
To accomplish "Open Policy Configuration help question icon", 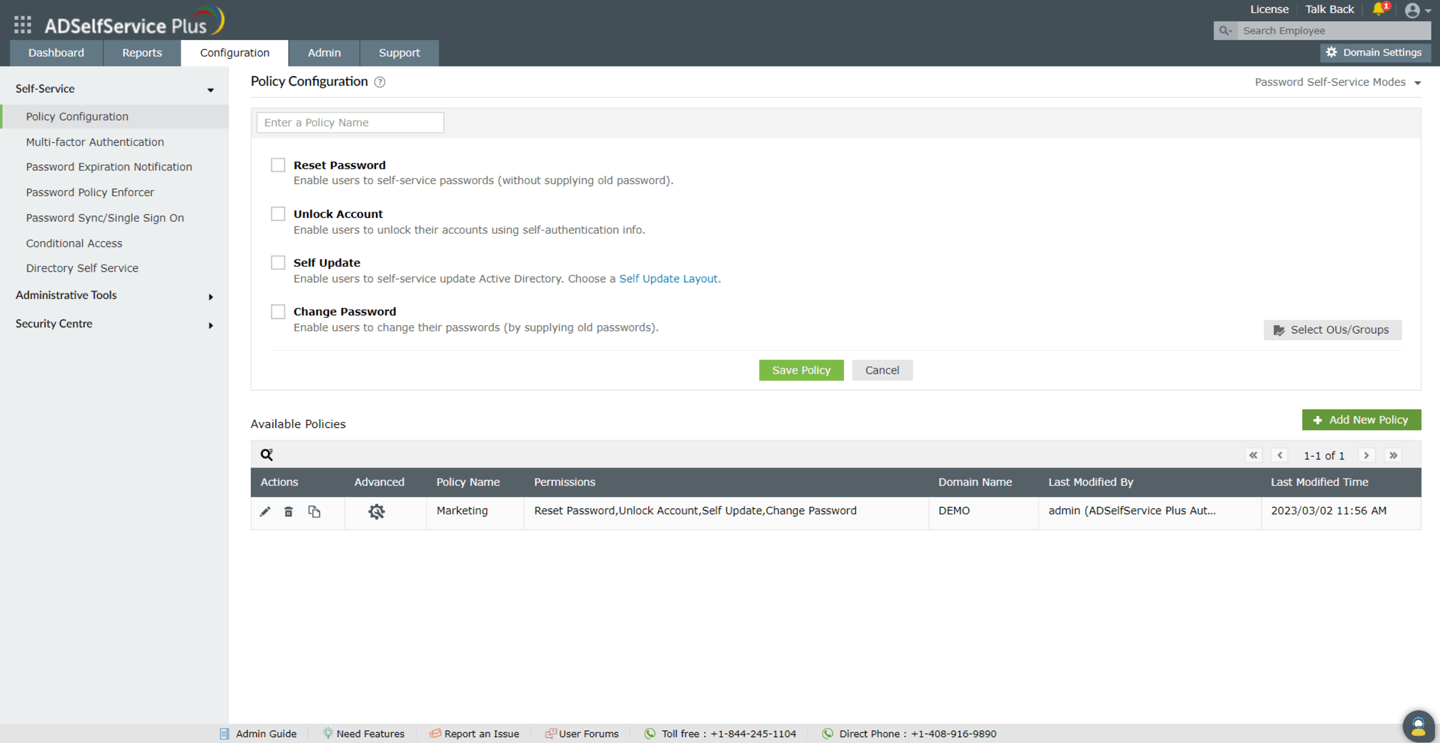I will tap(380, 82).
